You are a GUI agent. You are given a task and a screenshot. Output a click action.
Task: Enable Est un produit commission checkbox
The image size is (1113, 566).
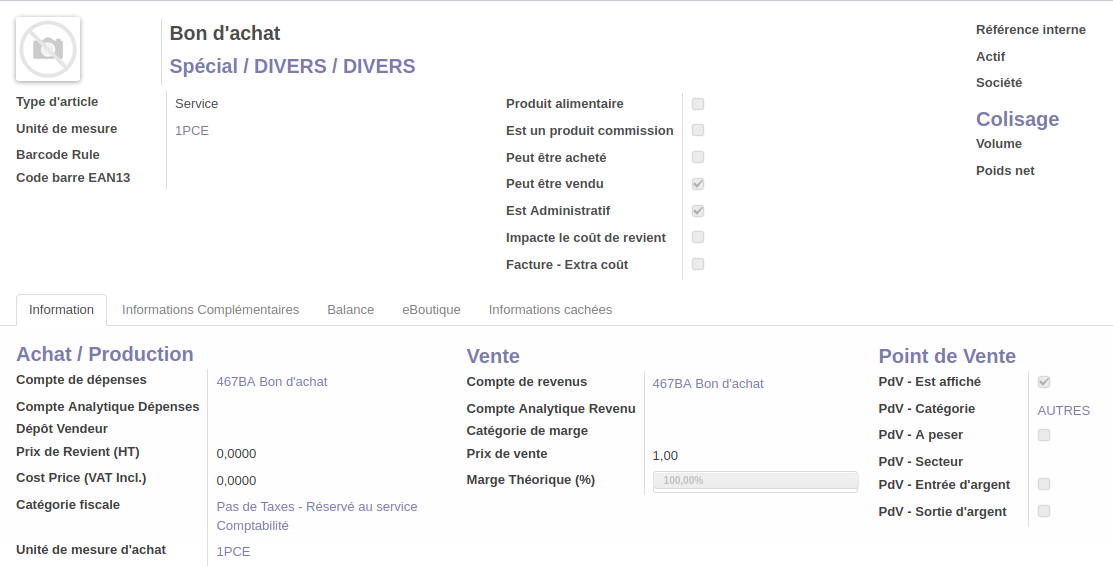tap(698, 130)
